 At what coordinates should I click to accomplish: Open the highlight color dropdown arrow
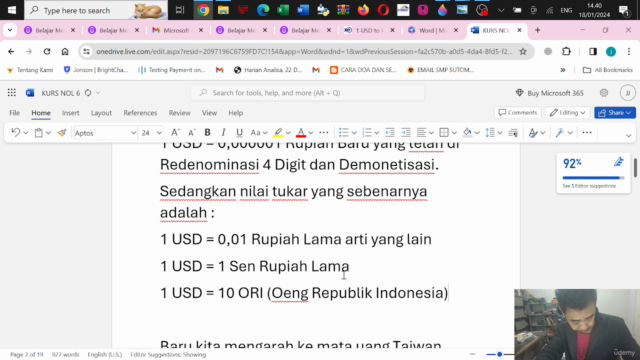click(288, 133)
